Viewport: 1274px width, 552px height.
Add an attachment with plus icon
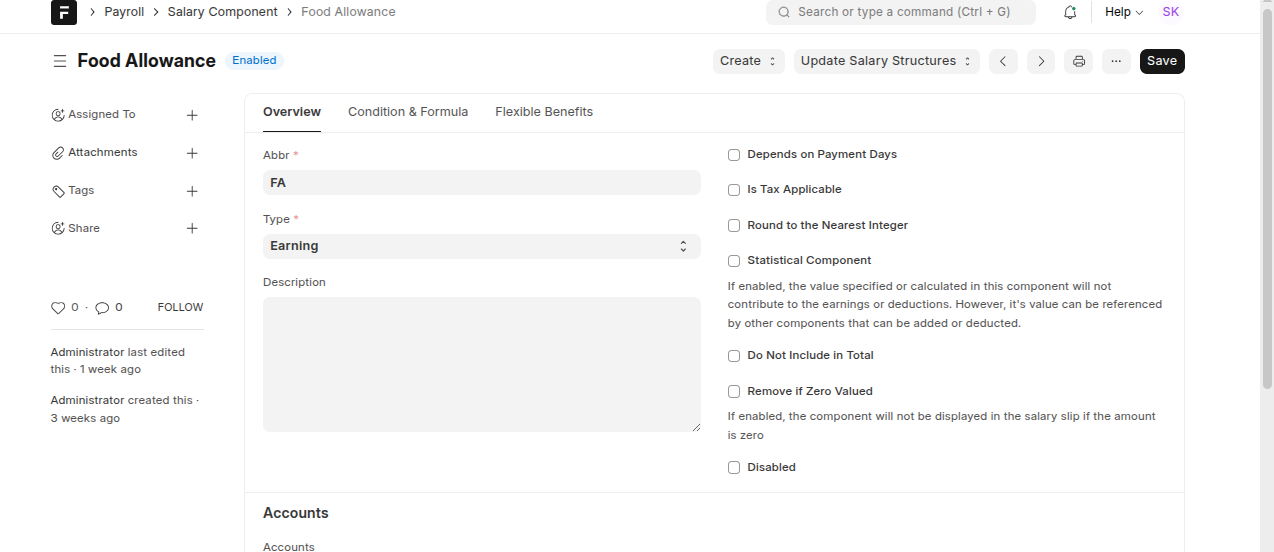(192, 153)
